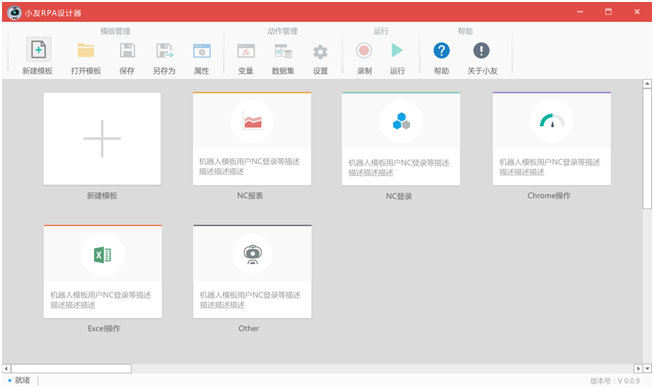
Task: Open the NC登录 template card
Action: pos(401,139)
